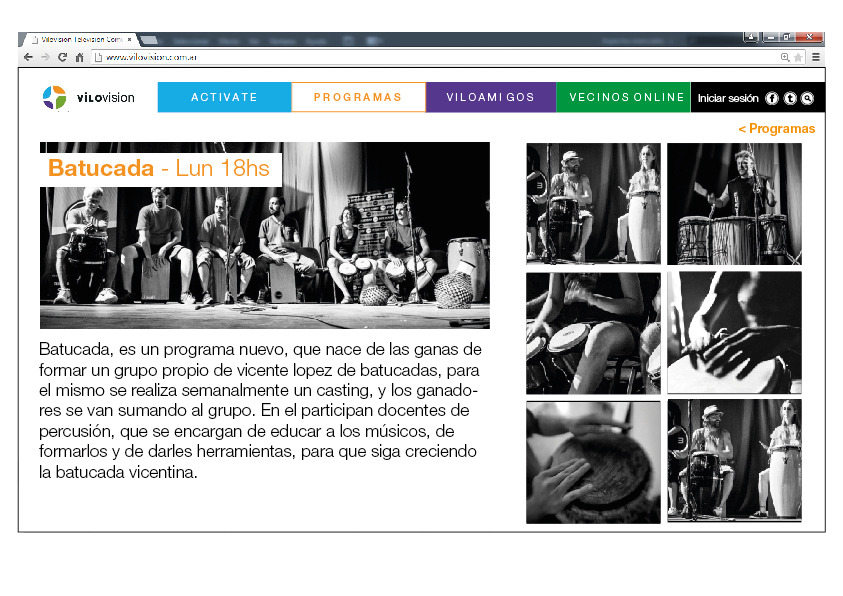Open the Facebook page via its icon

[x=771, y=98]
